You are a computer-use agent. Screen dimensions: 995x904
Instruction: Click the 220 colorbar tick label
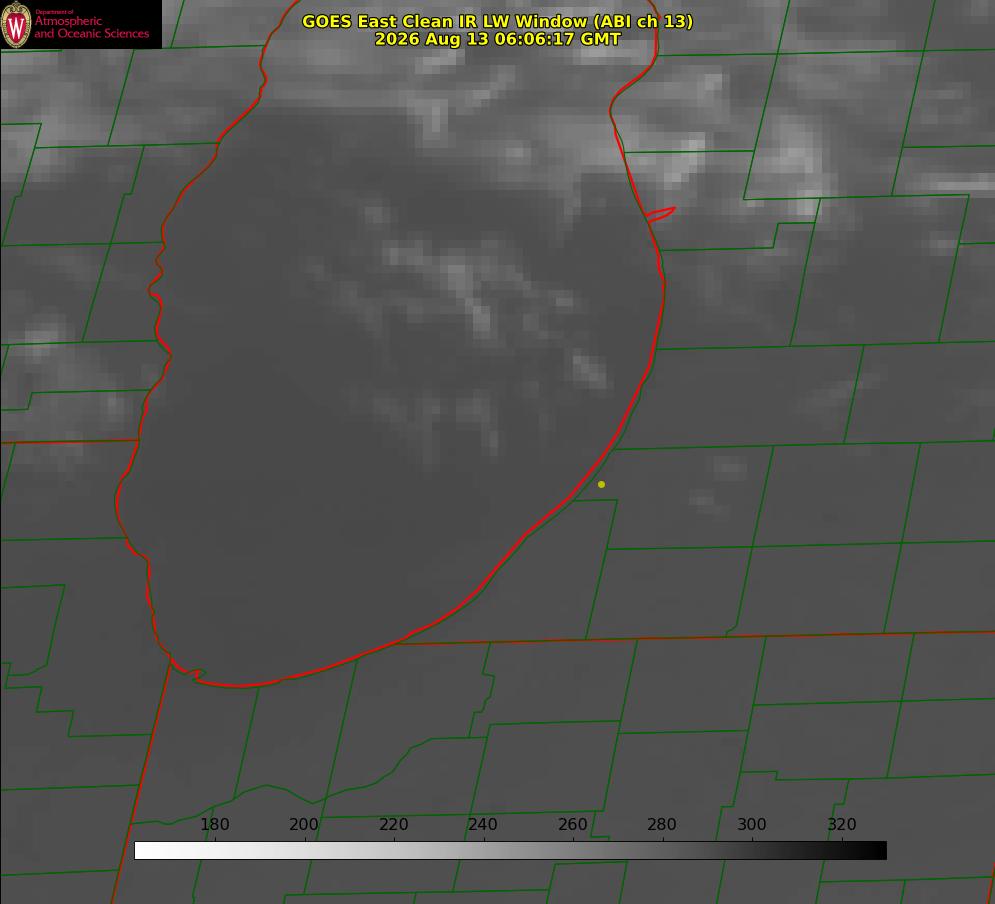[393, 824]
